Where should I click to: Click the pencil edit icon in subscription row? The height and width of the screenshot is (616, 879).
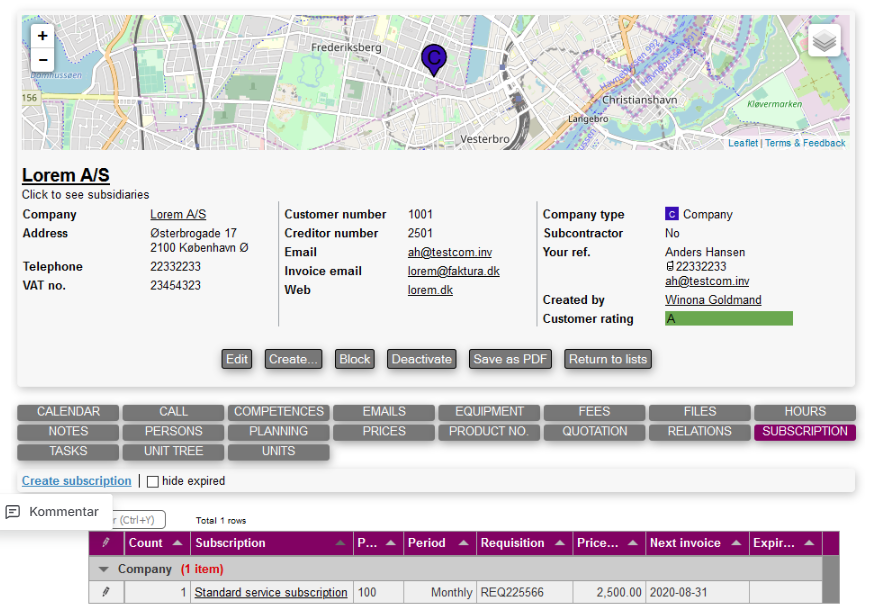[106, 593]
